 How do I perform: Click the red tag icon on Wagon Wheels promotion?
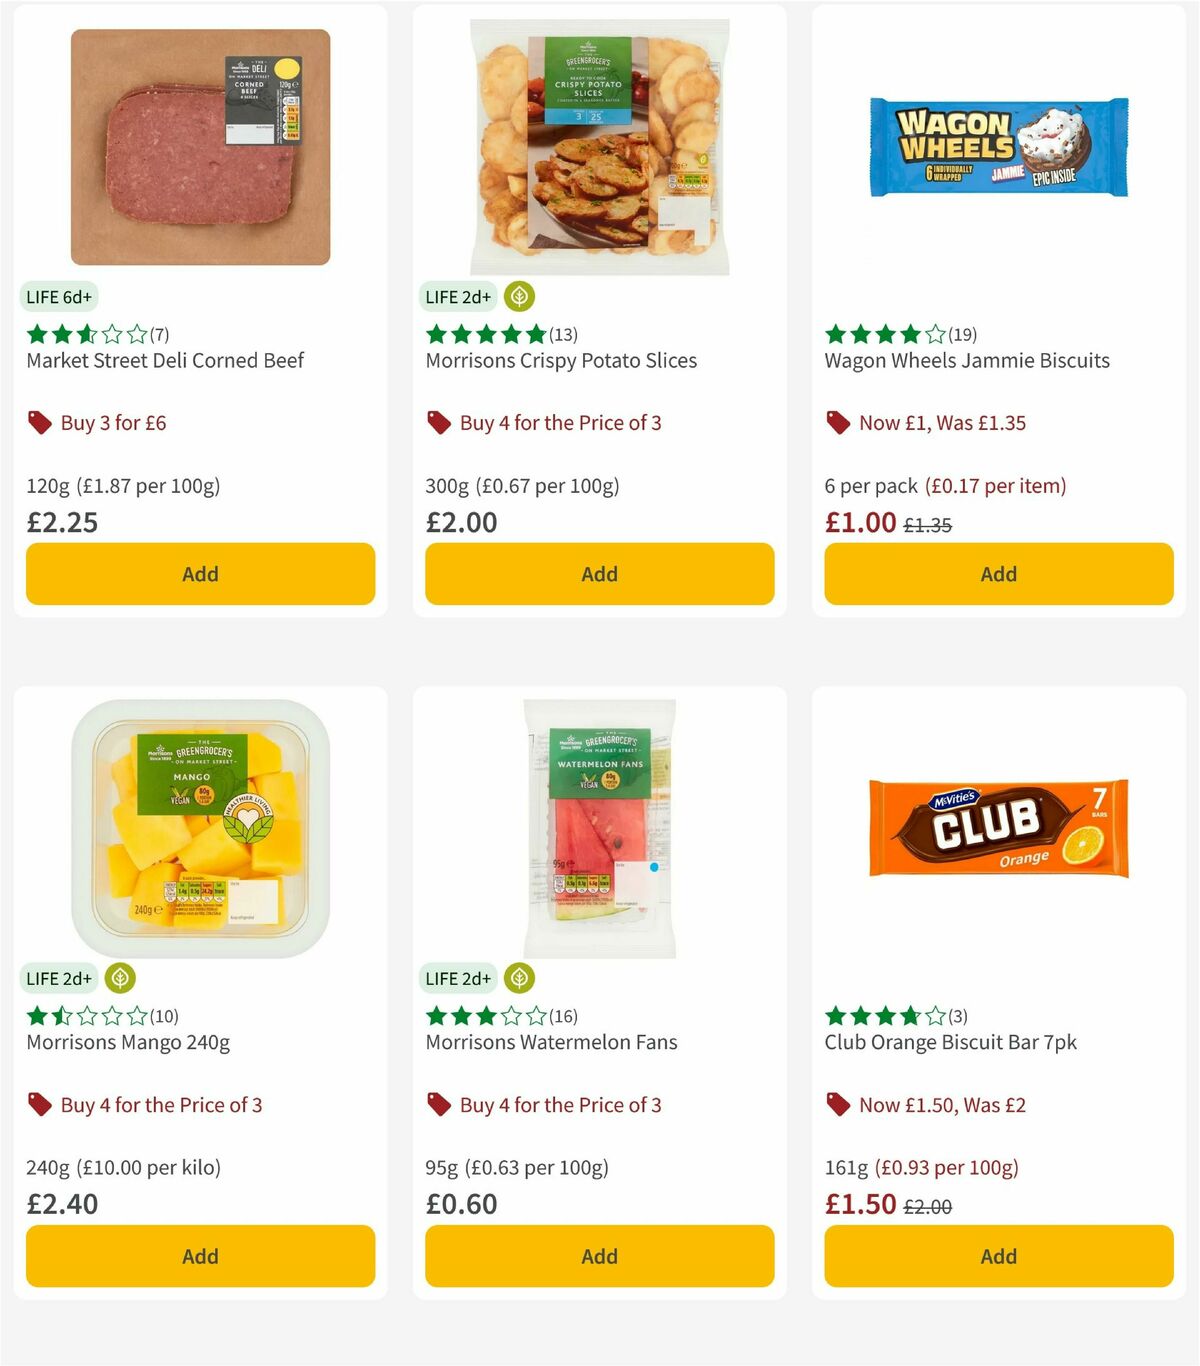[838, 422]
